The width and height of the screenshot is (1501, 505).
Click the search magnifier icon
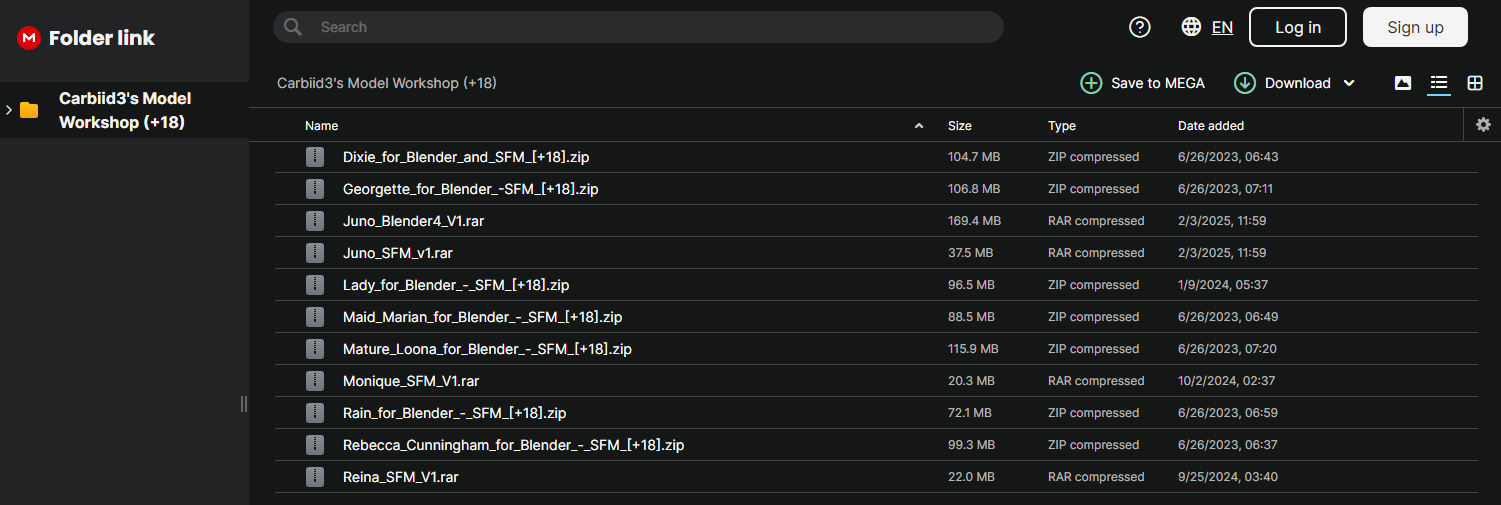(x=293, y=27)
